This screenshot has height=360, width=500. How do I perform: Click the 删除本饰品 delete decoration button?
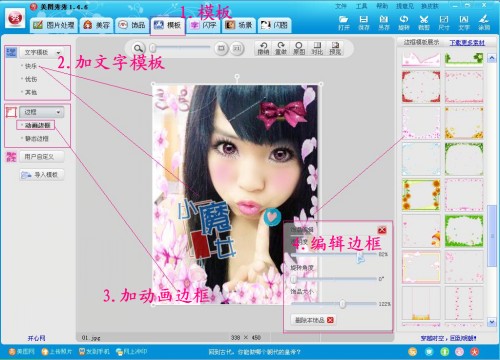coord(313,320)
